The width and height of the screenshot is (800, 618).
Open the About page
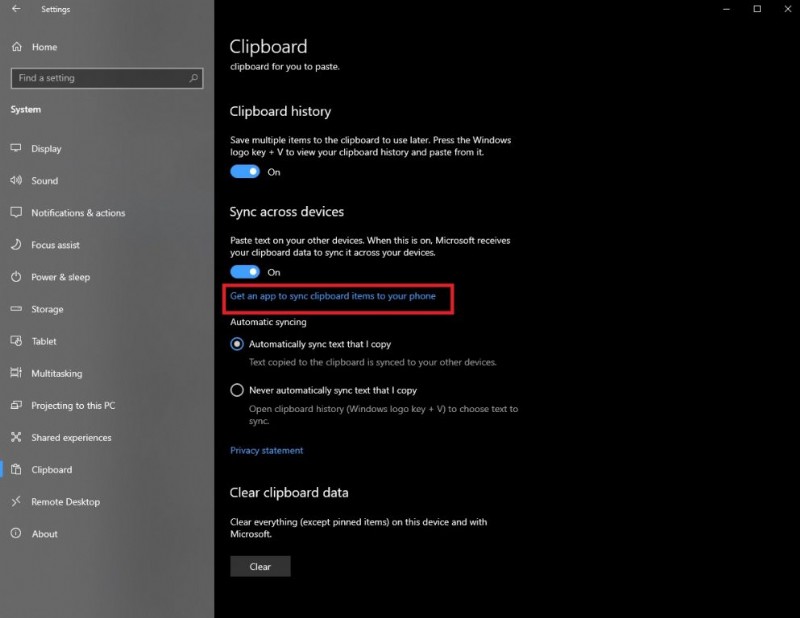(x=16, y=533)
